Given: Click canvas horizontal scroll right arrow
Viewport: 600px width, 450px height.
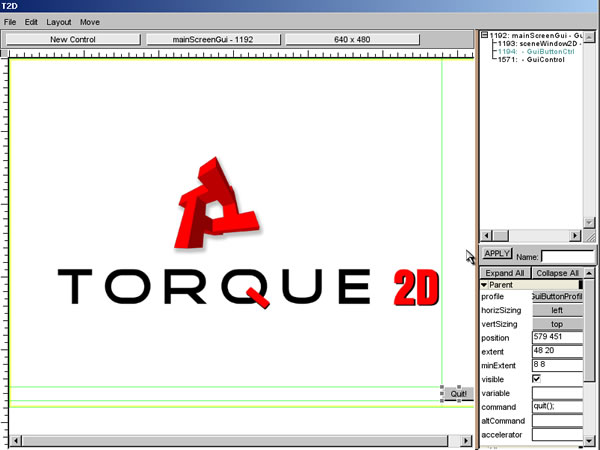Looking at the screenshot, I should pyautogui.click(x=466, y=440).
